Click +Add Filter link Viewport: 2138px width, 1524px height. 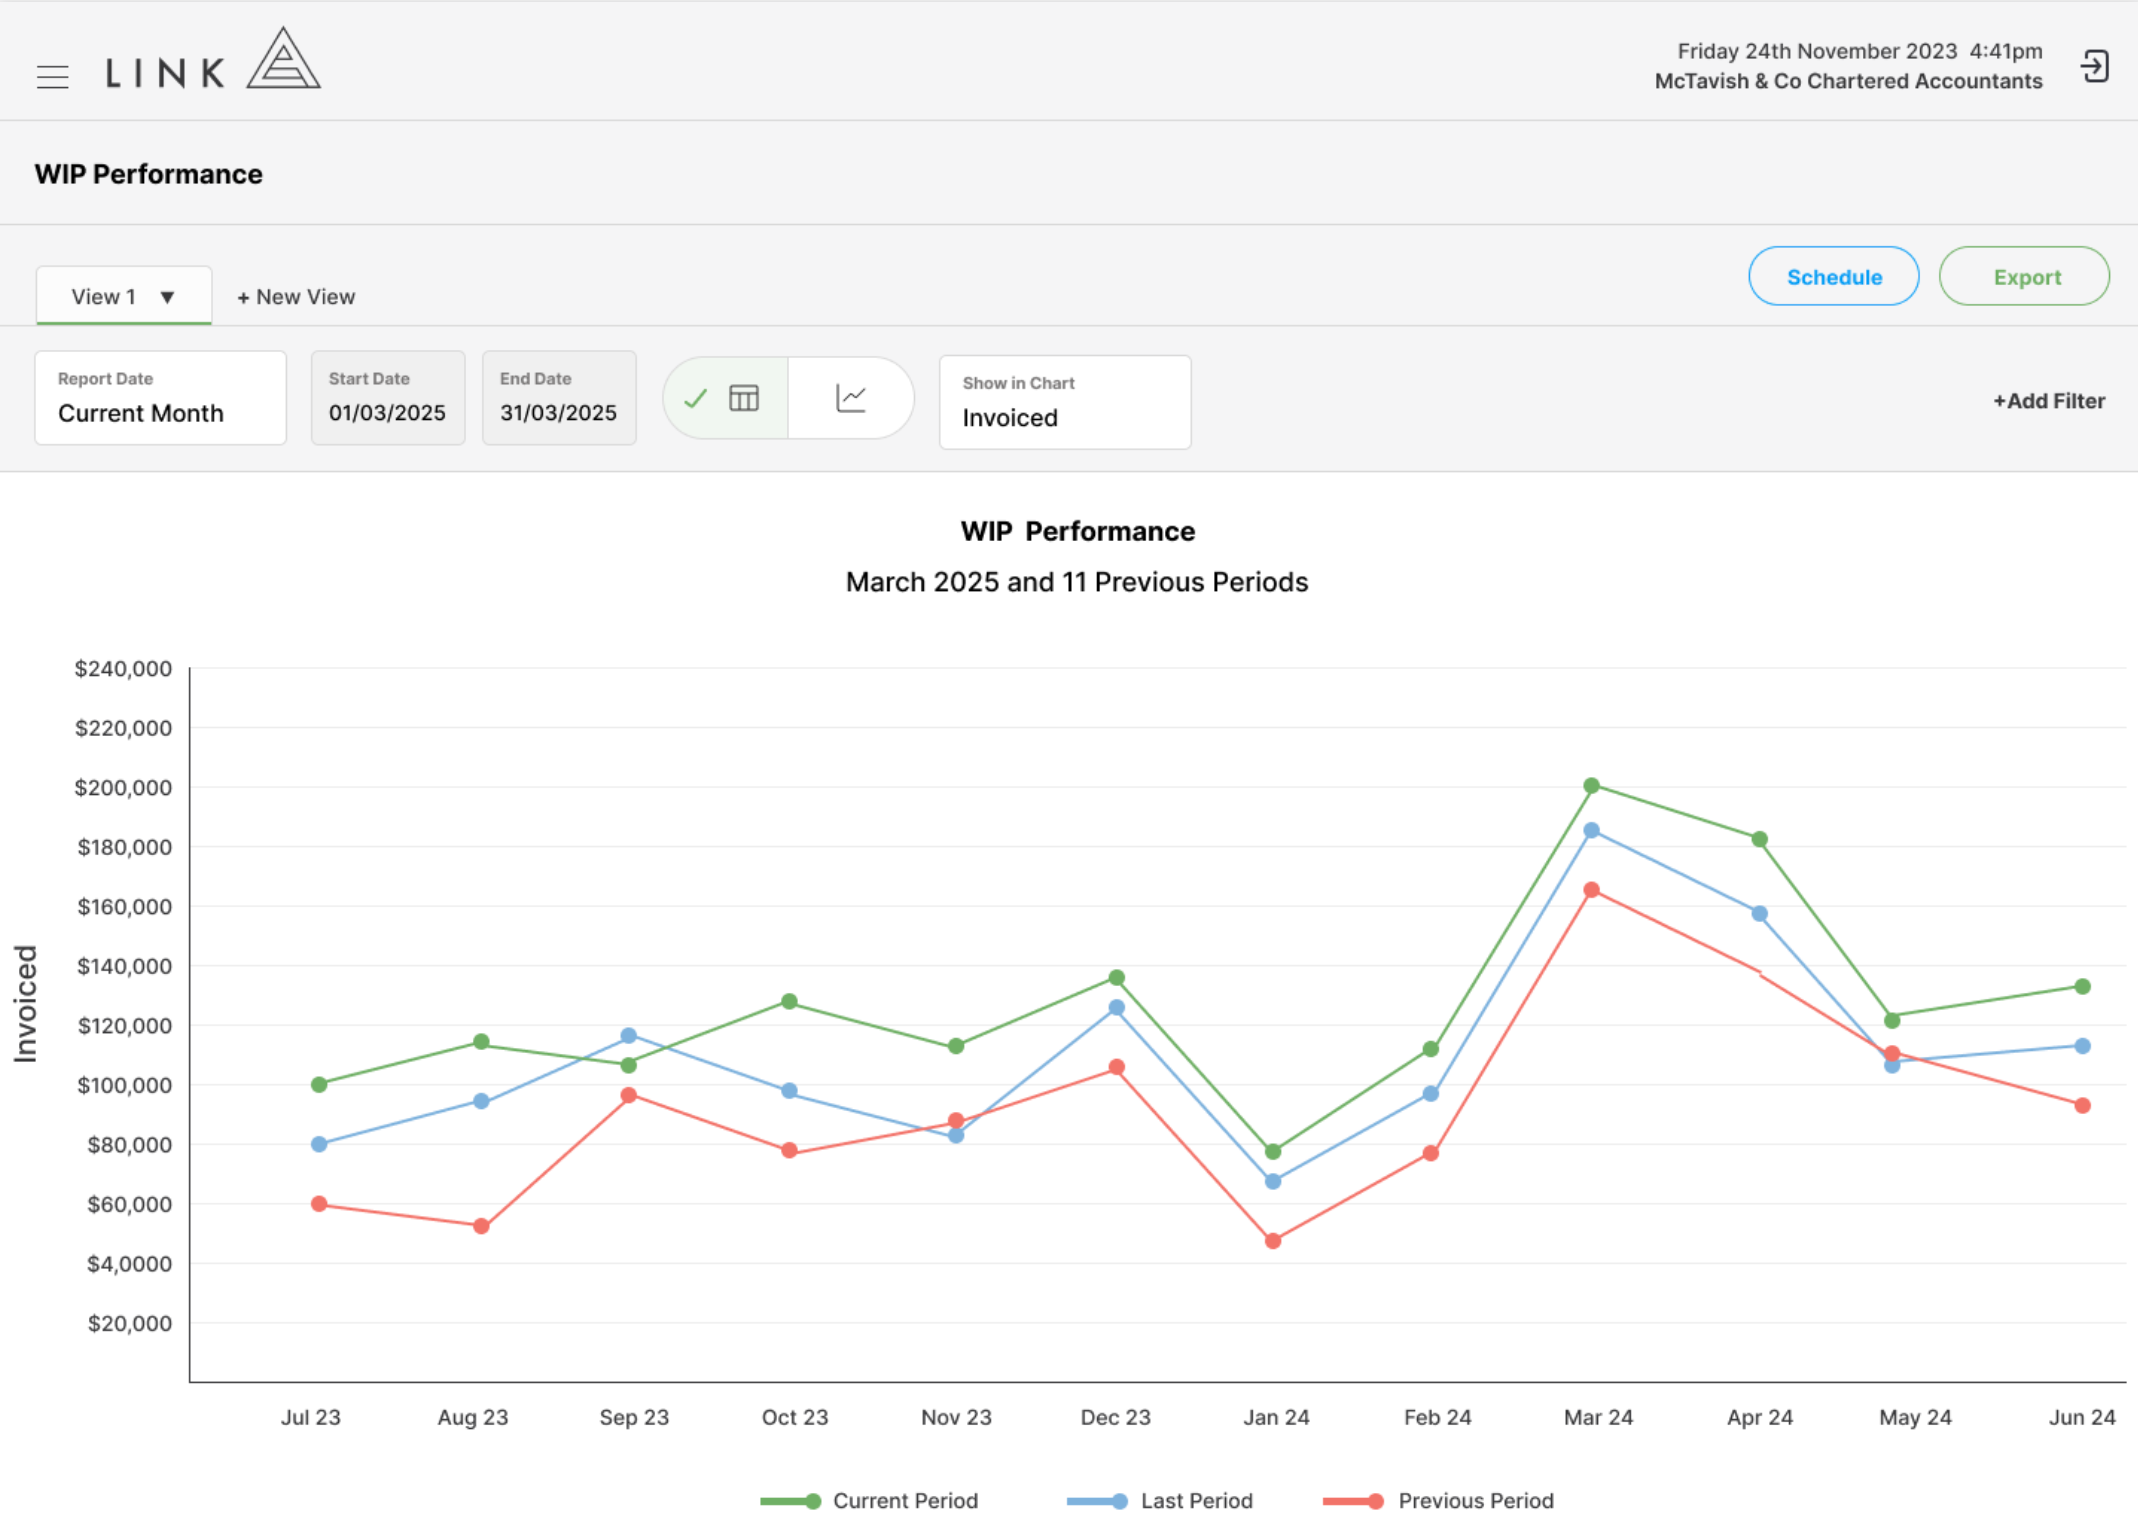2049,401
